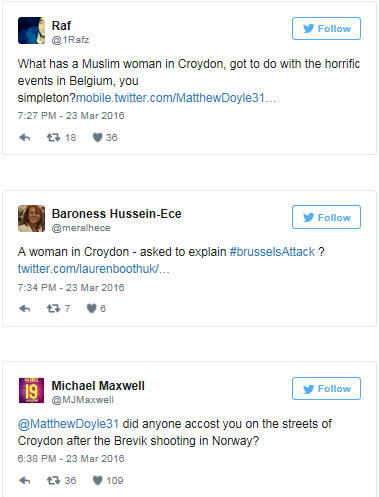Open the mobile.twitter.com/MatthewDoyle31 link
Viewport: 379px width, 497px height.
pyautogui.click(x=176, y=98)
